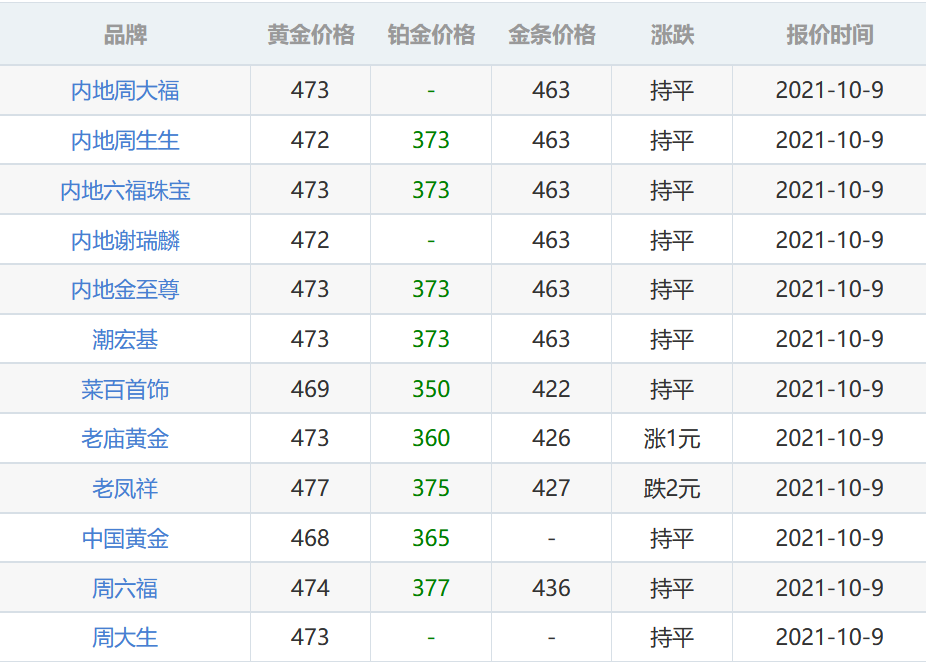Open the 内地周生生 brand link

coord(125,141)
